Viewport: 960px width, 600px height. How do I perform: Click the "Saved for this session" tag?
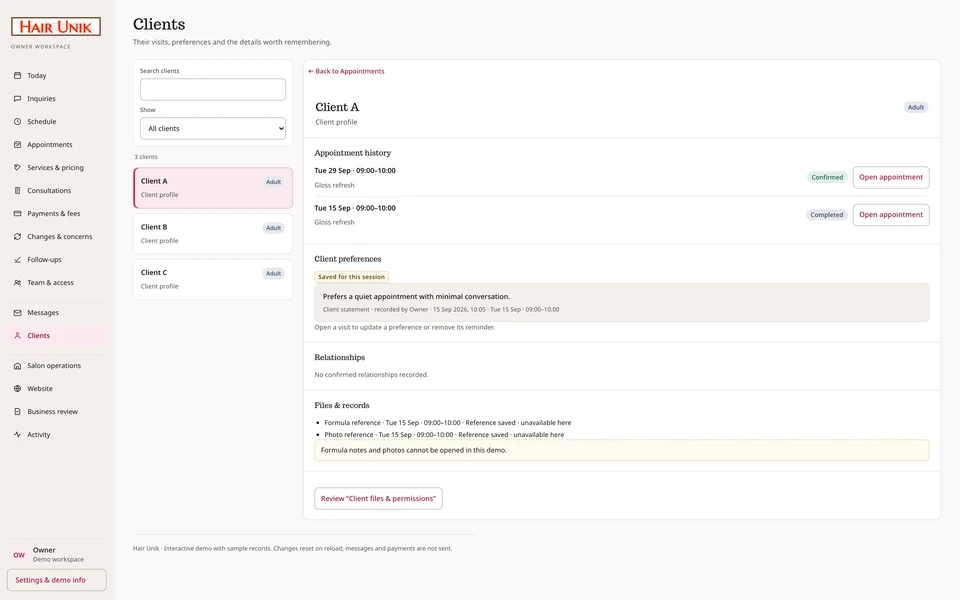pyautogui.click(x=351, y=277)
